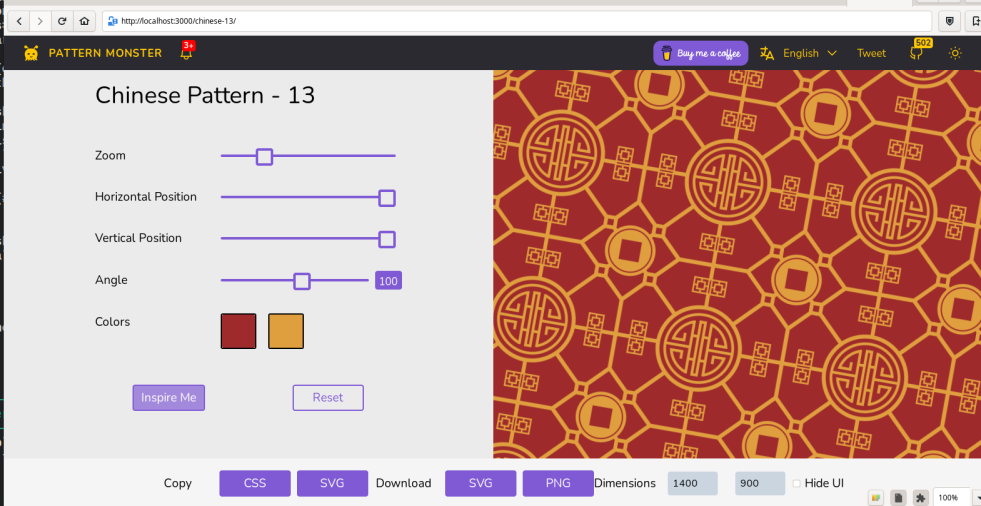The width and height of the screenshot is (981, 506).
Task: Click the 'Chinese Pattern - 13' heading
Action: [205, 96]
